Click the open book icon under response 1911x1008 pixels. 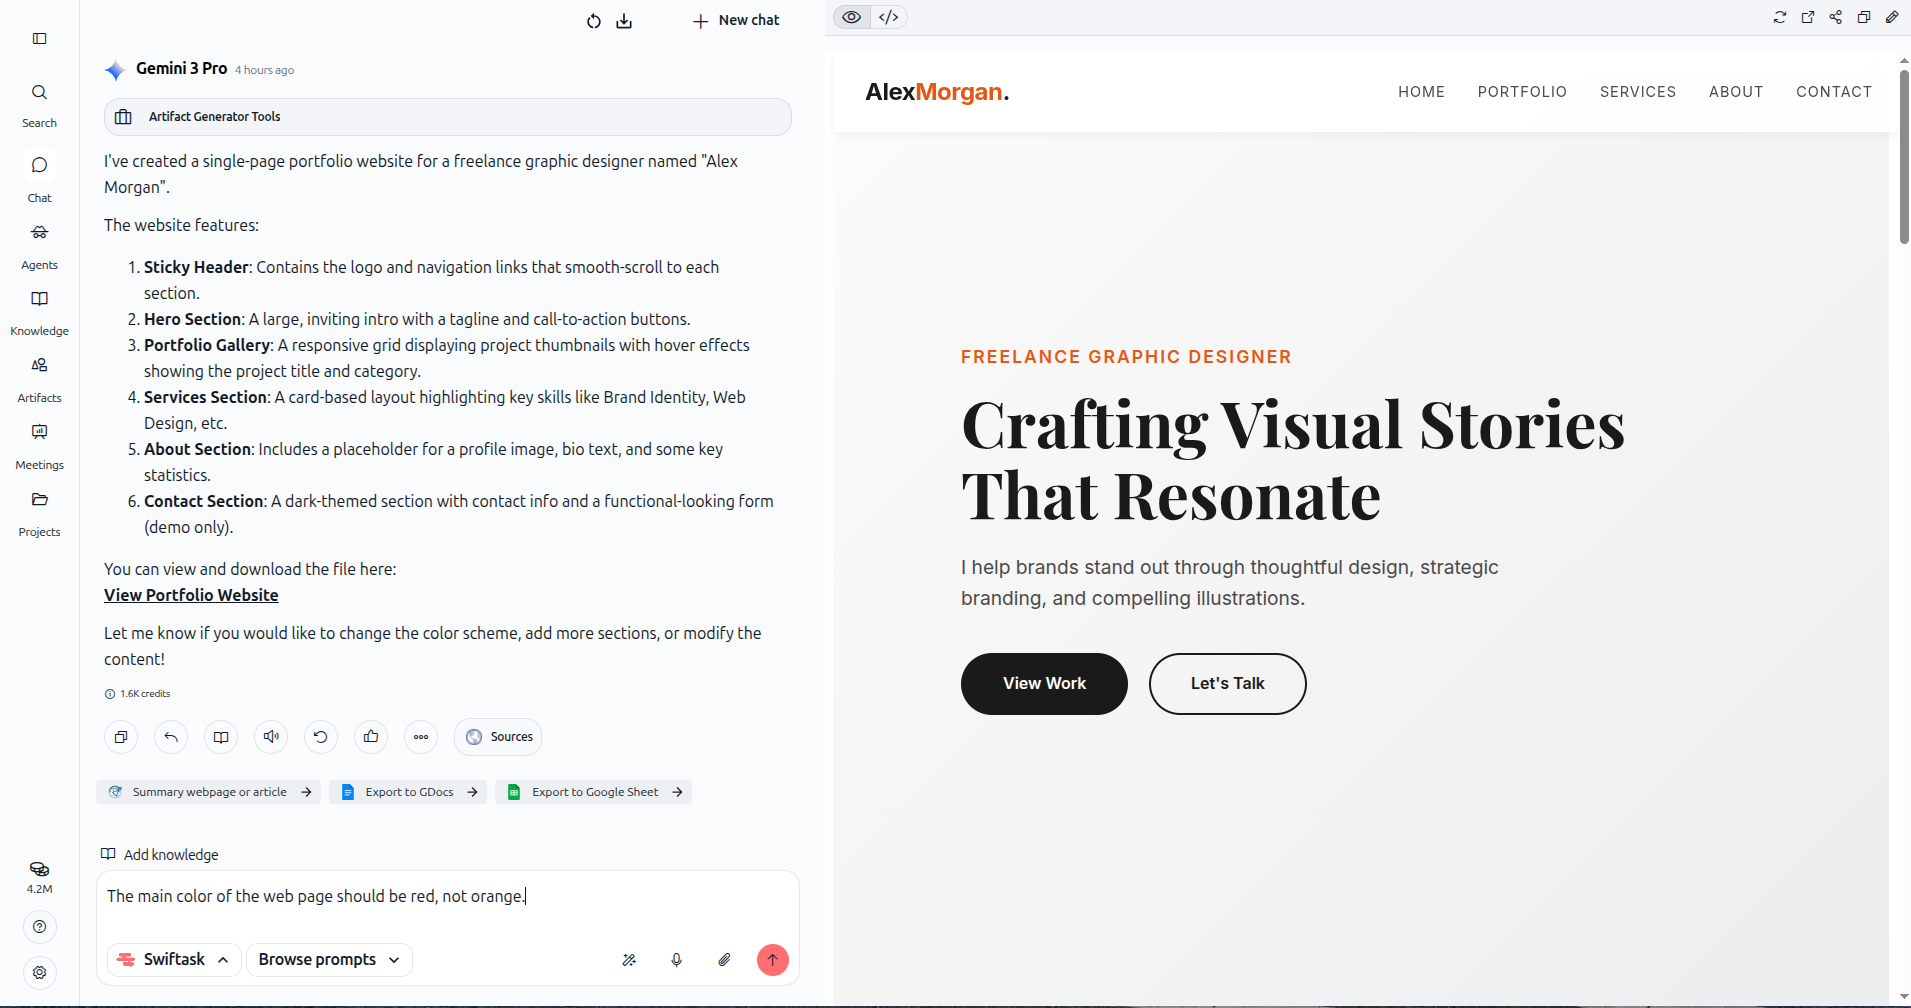click(x=221, y=737)
